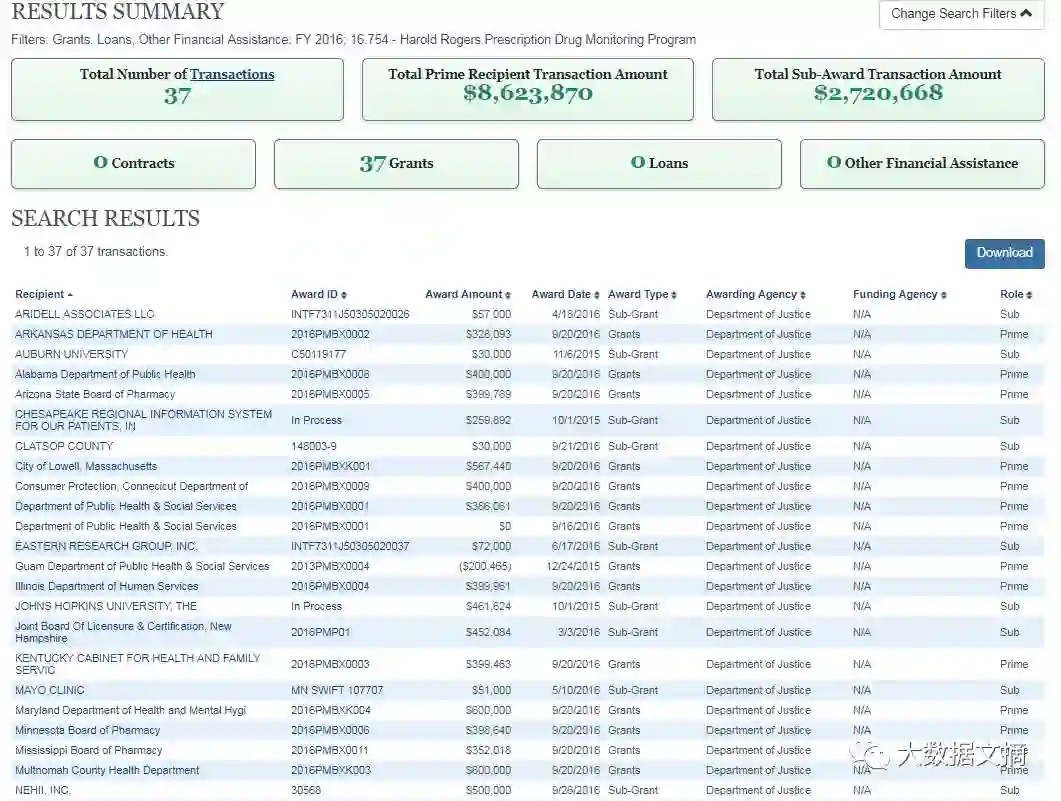Select the Other Financial Assistance box

922,164
